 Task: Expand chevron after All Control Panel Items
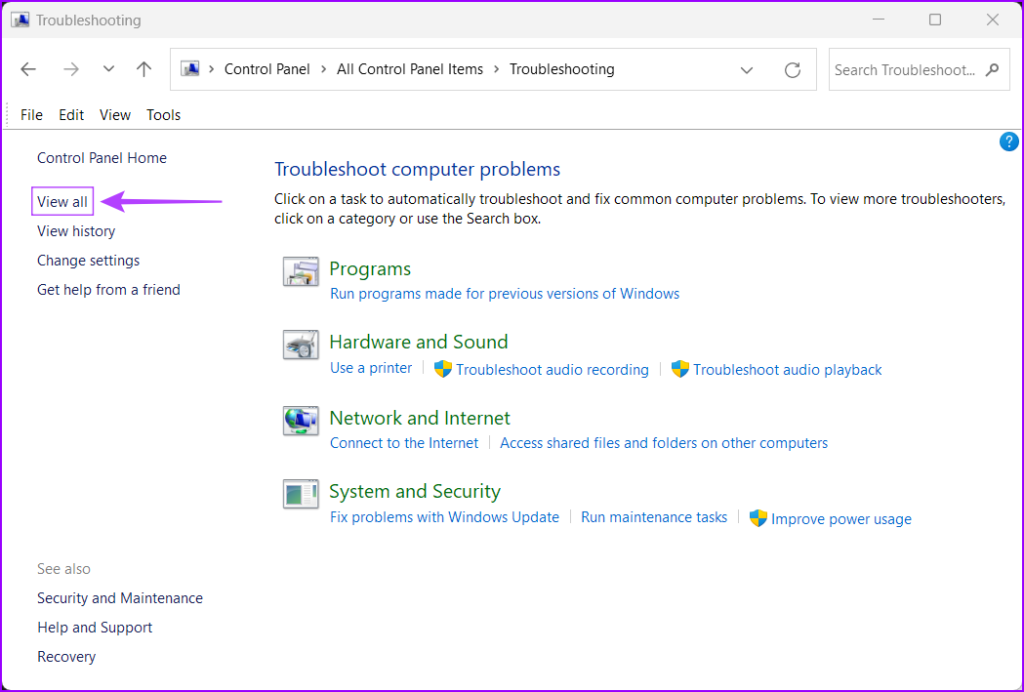pos(496,69)
